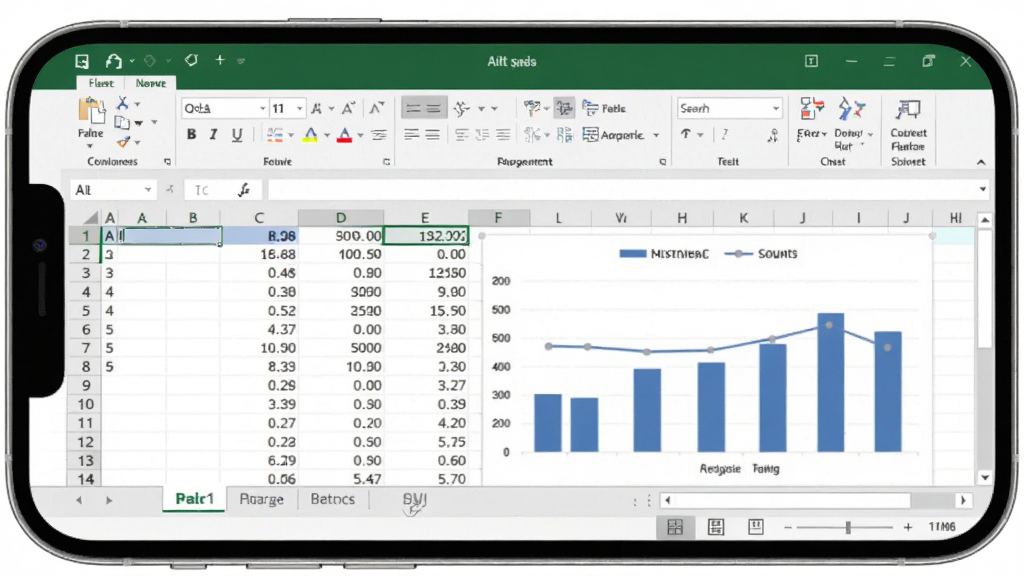The width and height of the screenshot is (1024, 576).
Task: Click cell containing 100.50
Action: click(x=342, y=255)
